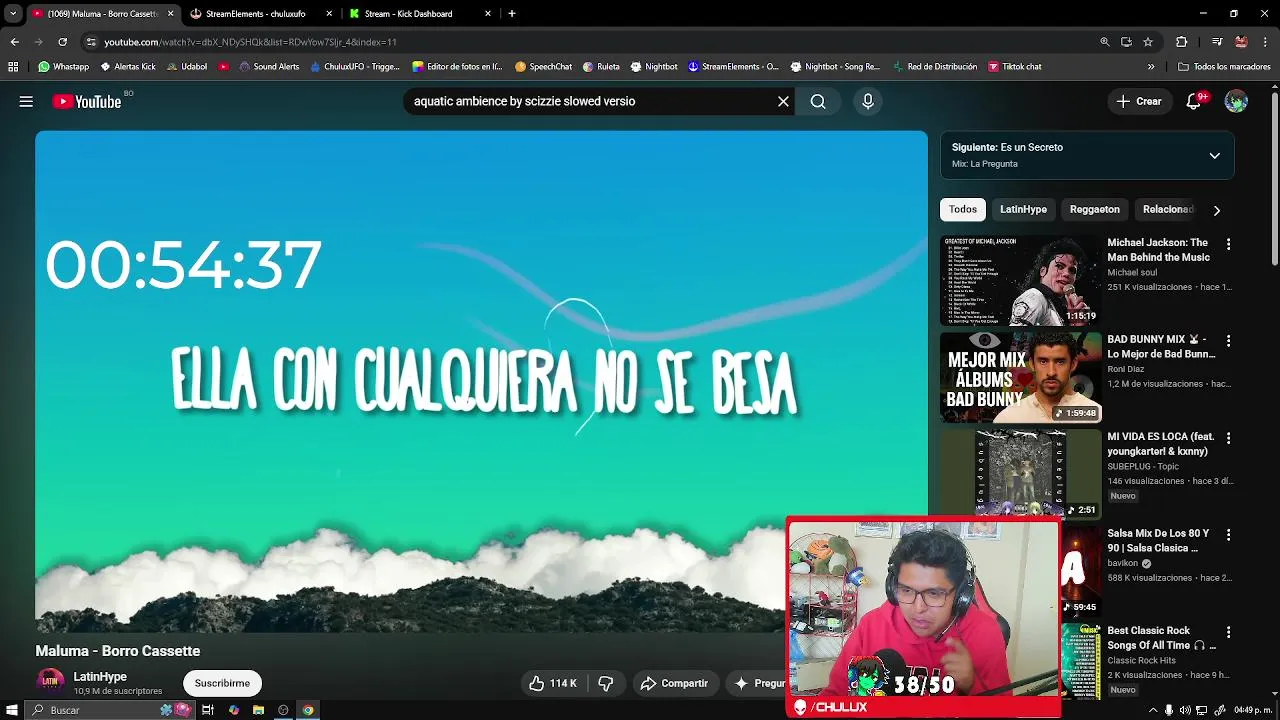Switch to Stream Kick Dashboard tab
Viewport: 1280px width, 720px height.
tap(420, 14)
